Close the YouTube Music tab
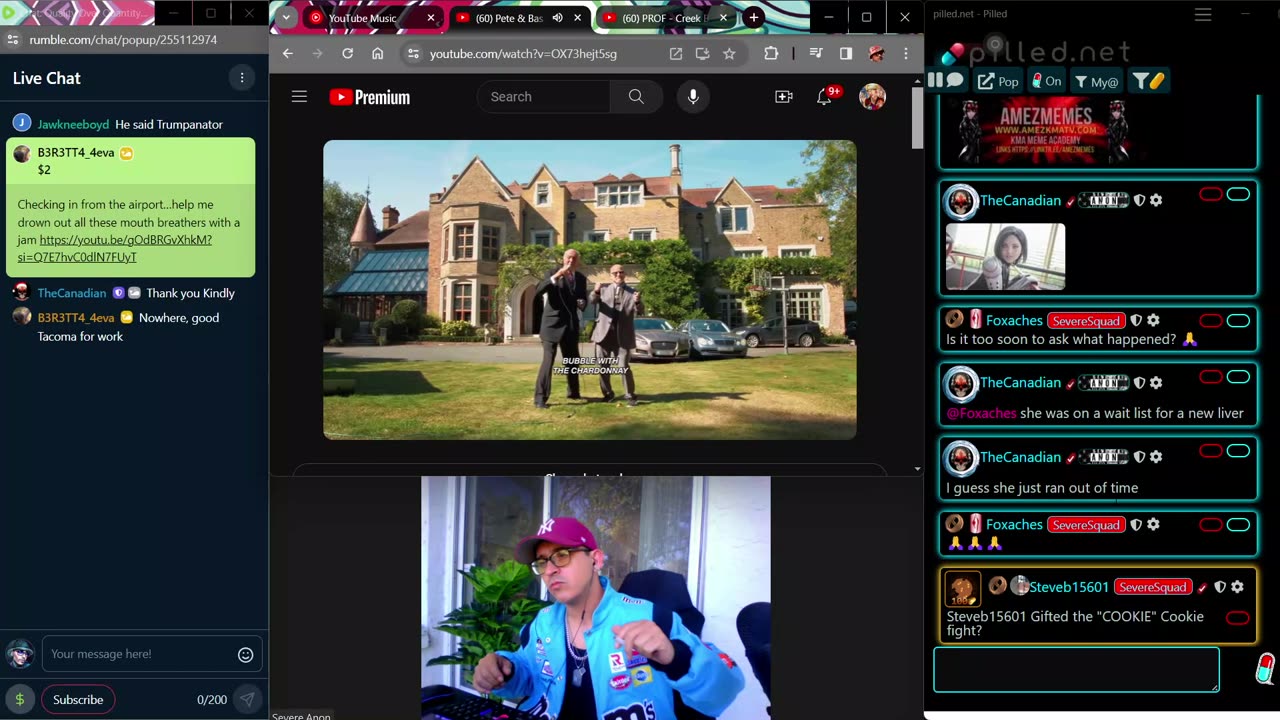Viewport: 1280px width, 720px height. 431,18
